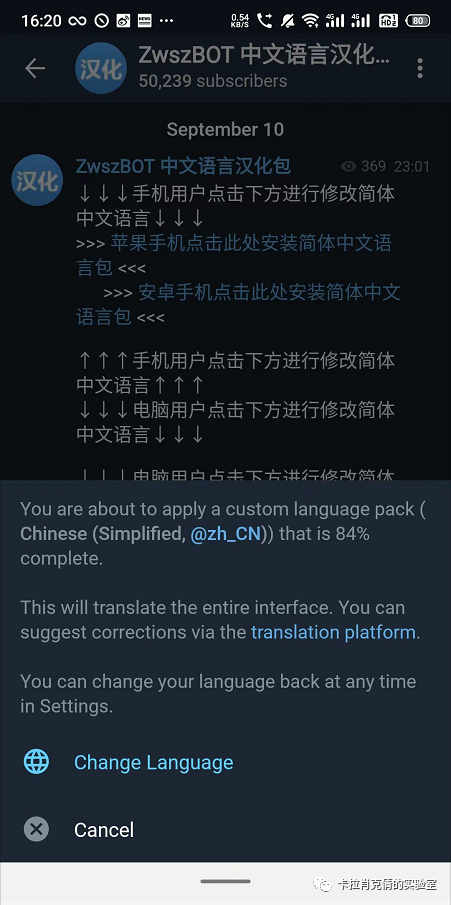Viewport: 451px width, 905px height.
Task: Open the Apple phone language pack link
Action: [234, 255]
